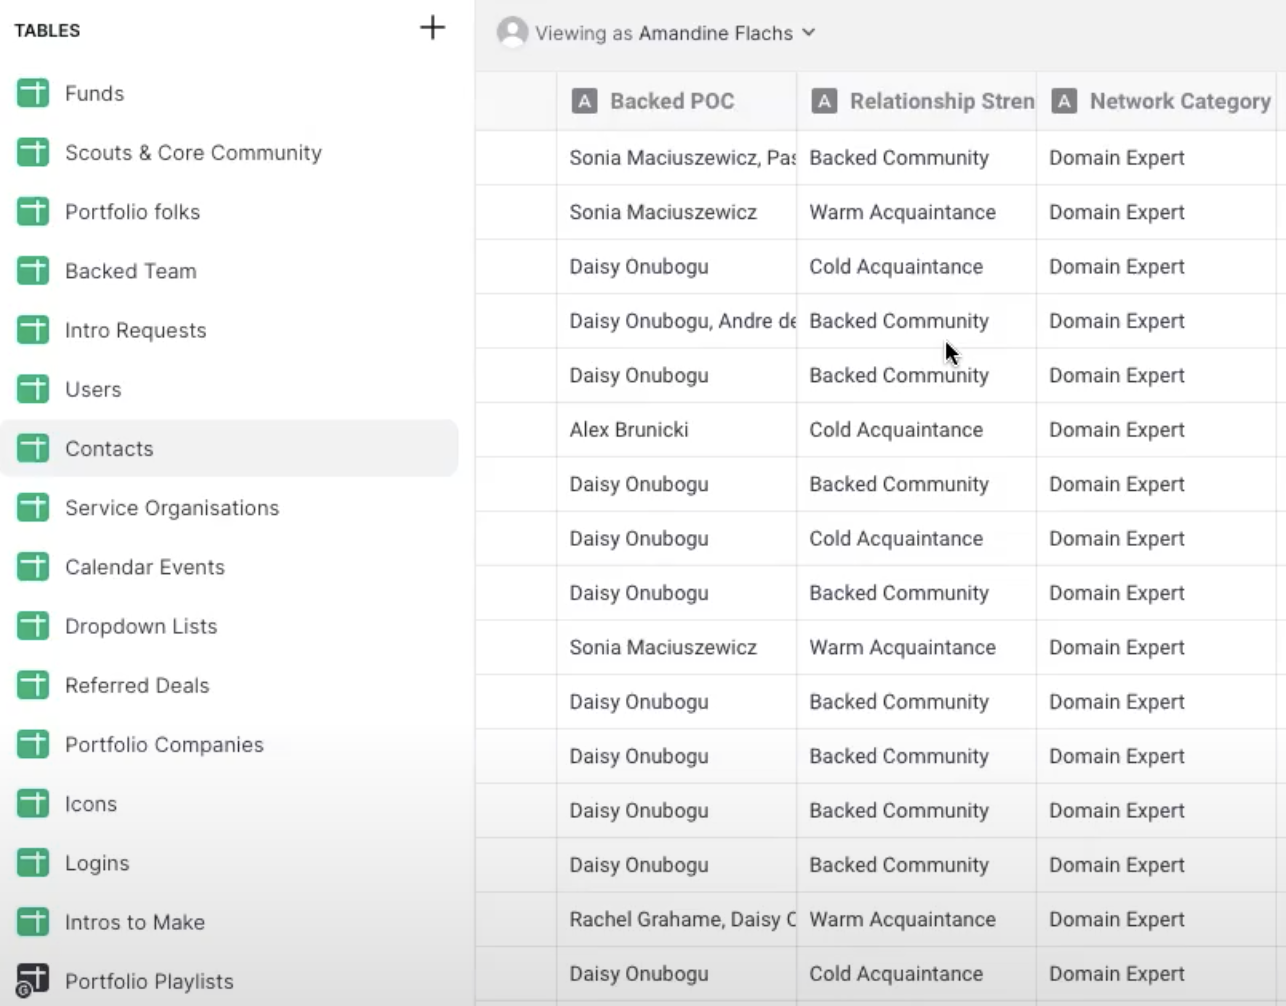
Task: Click the Rachel Grahame, Daisy O... cell
Action: [x=676, y=919]
